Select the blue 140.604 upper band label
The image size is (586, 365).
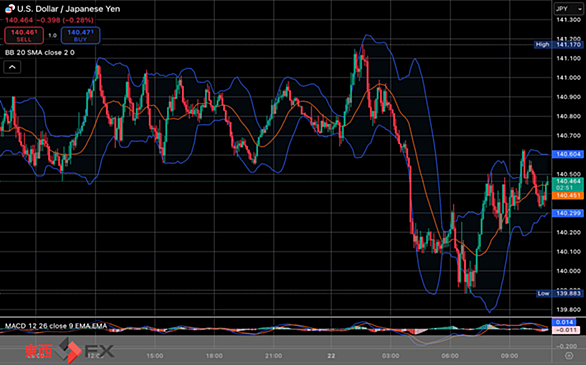(568, 154)
